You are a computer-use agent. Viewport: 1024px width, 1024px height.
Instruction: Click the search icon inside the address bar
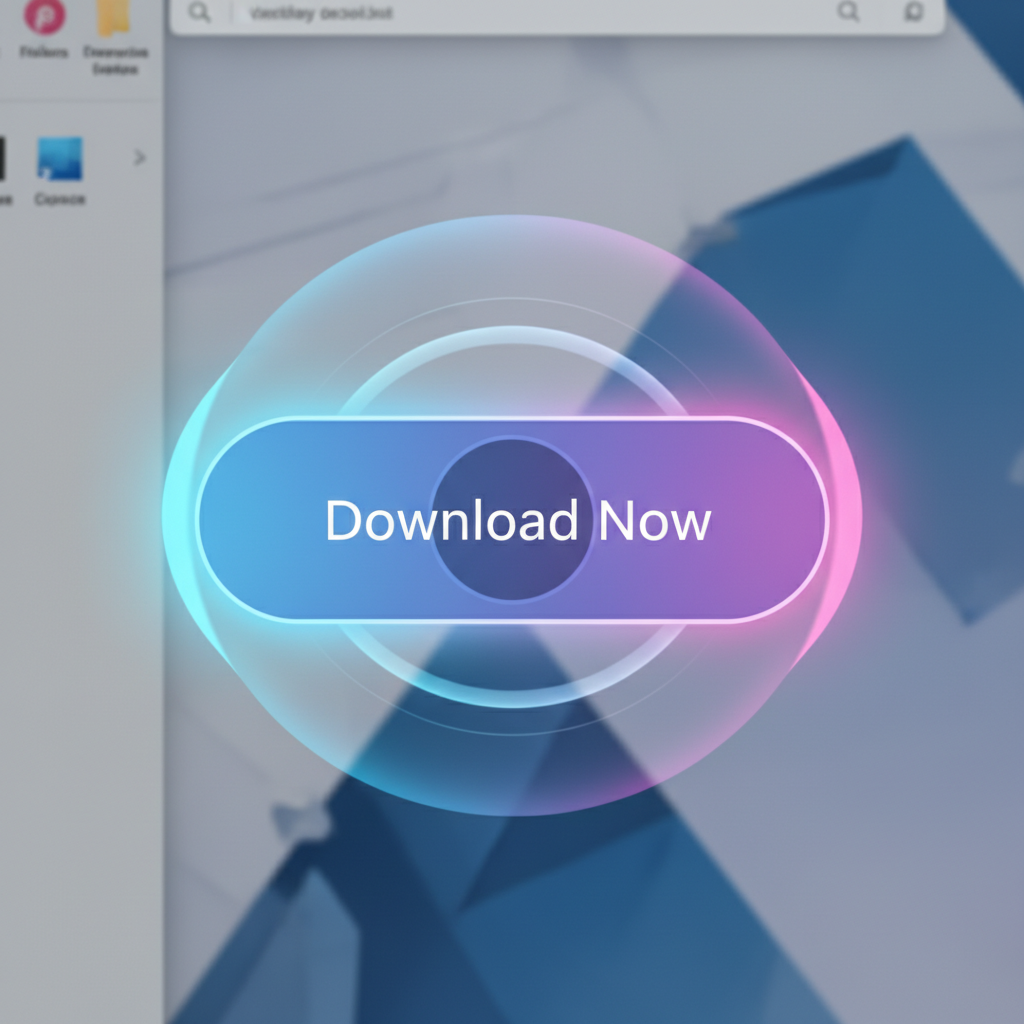point(200,13)
